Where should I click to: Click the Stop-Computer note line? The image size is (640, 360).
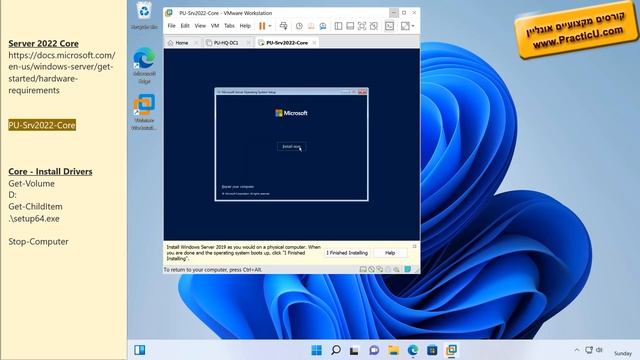tap(38, 242)
